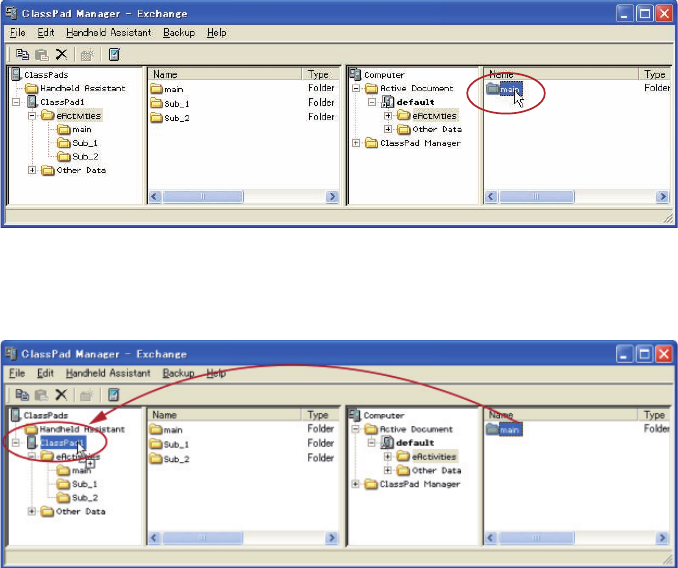Expand Other Data under ClassPad1 in the lower window
Viewport: 678px width, 568px height.
point(32,511)
